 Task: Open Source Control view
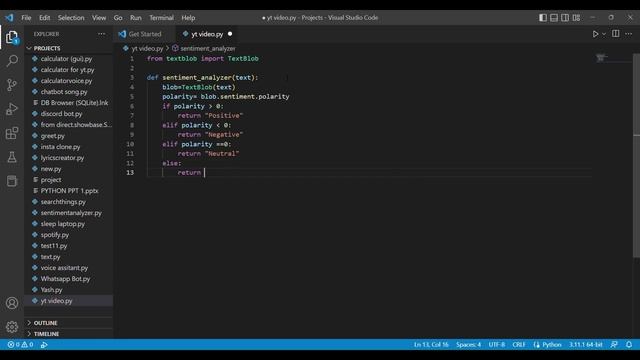(12, 85)
